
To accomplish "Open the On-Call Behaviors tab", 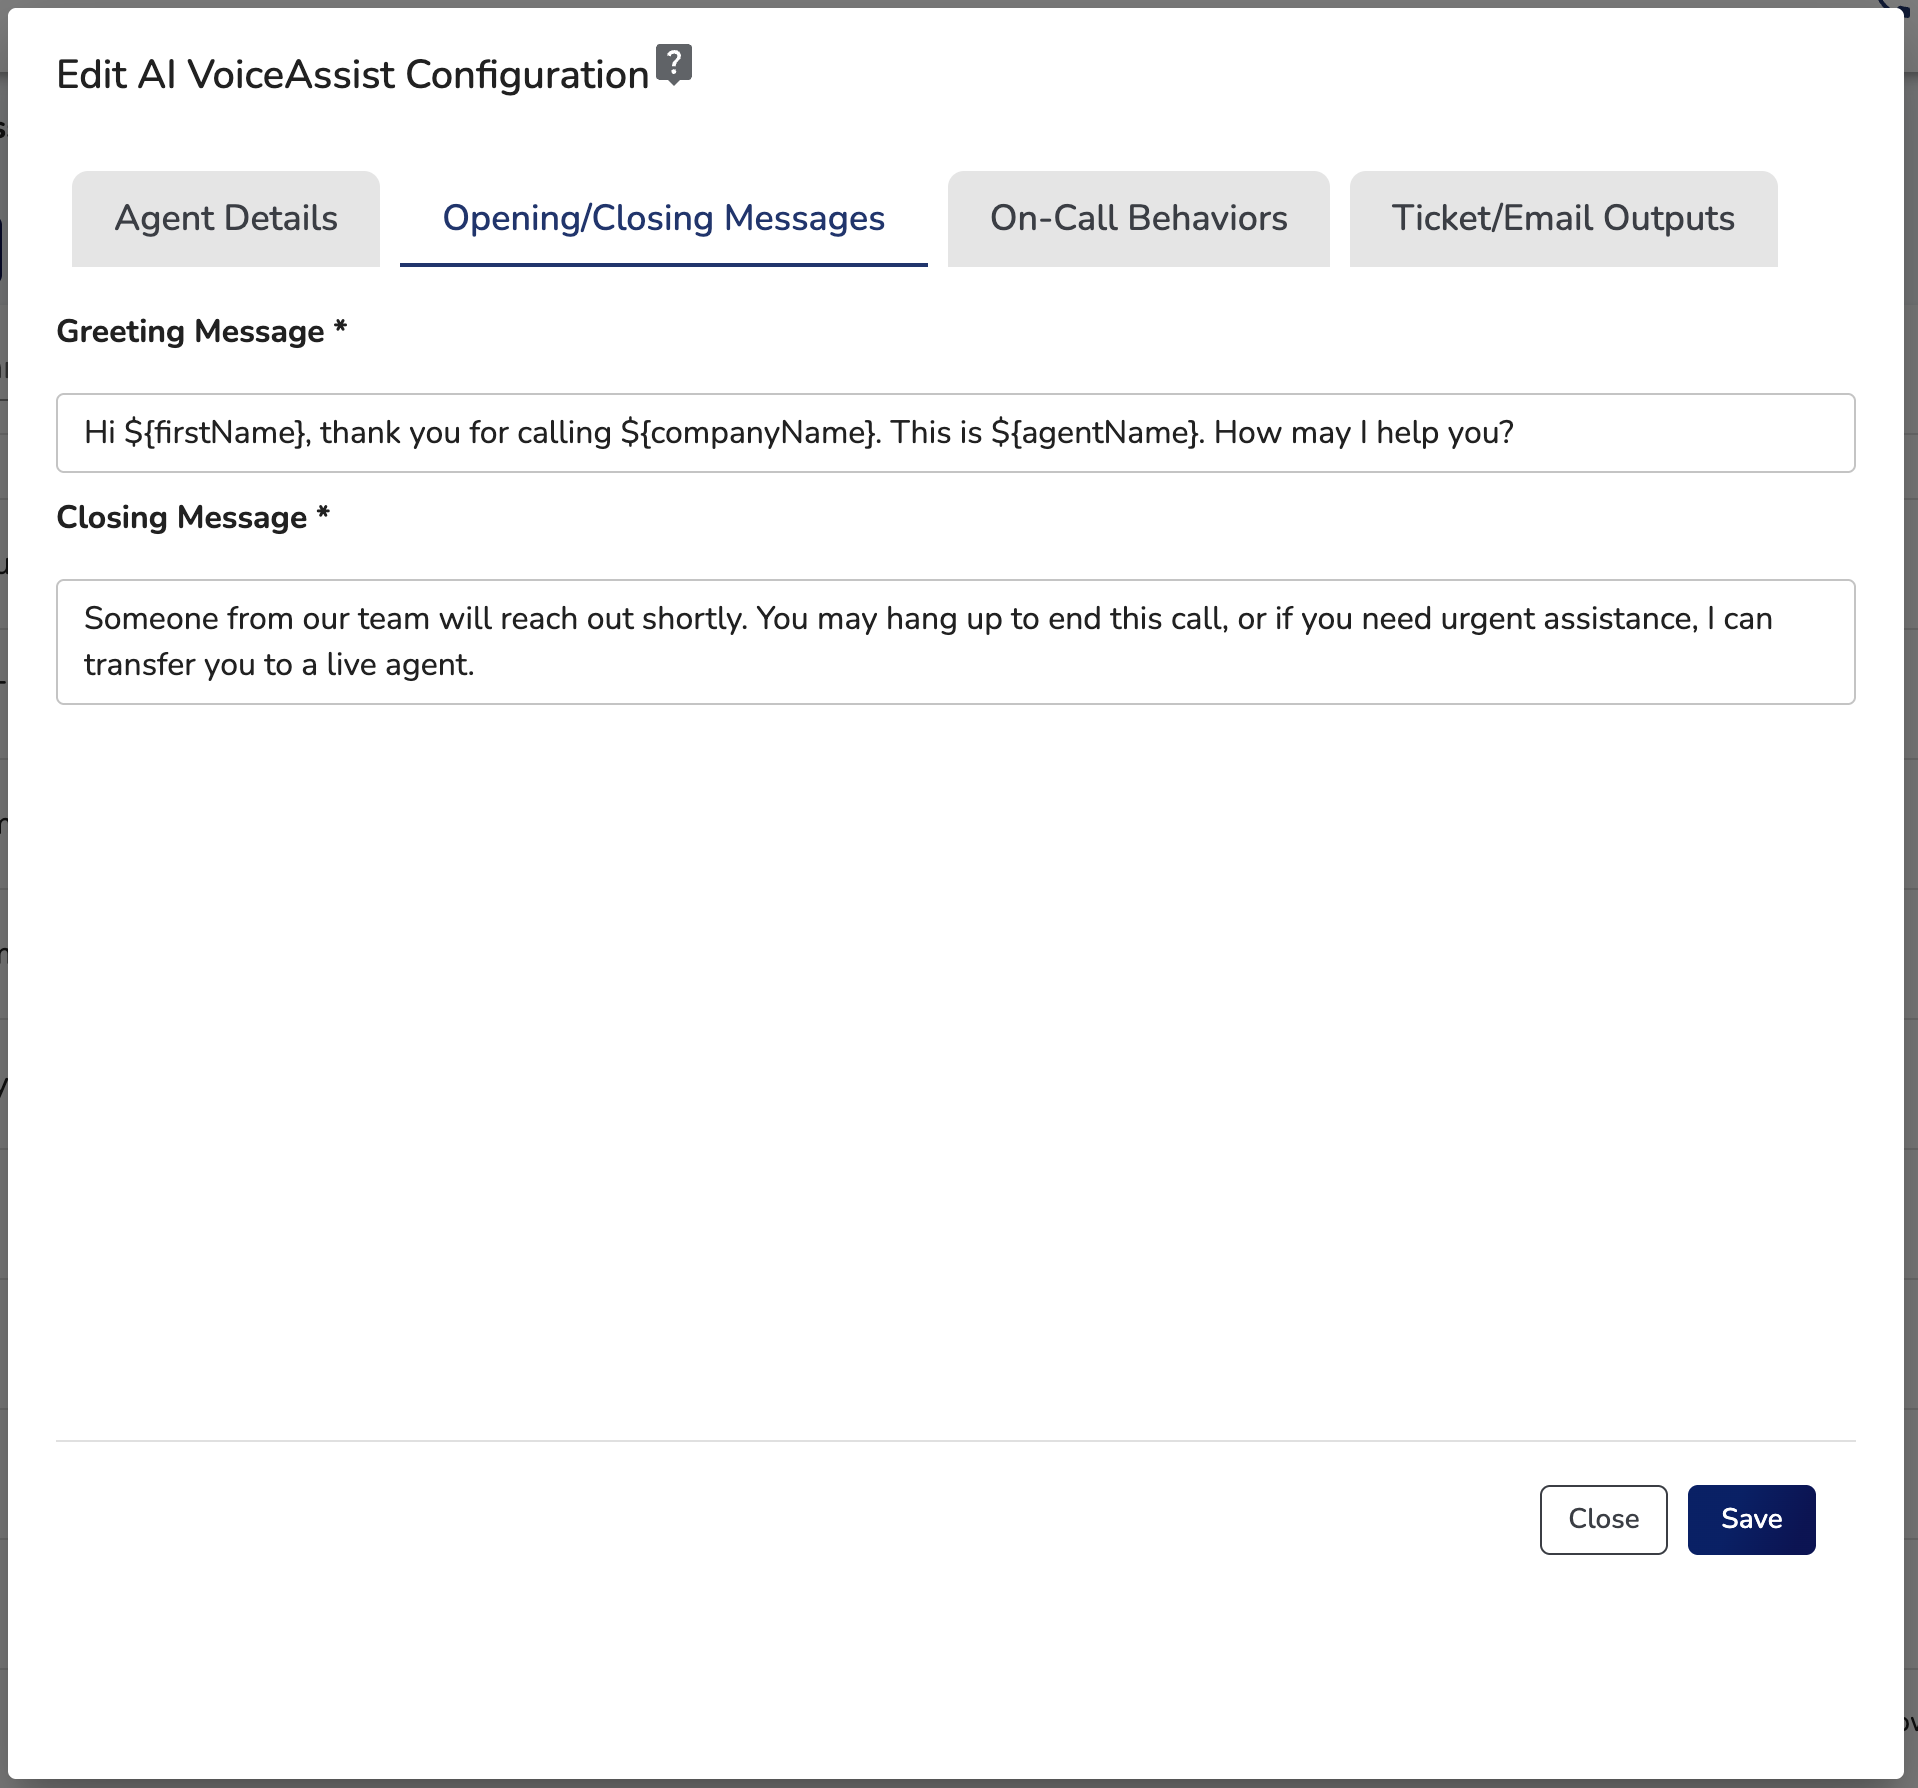I will [1139, 218].
